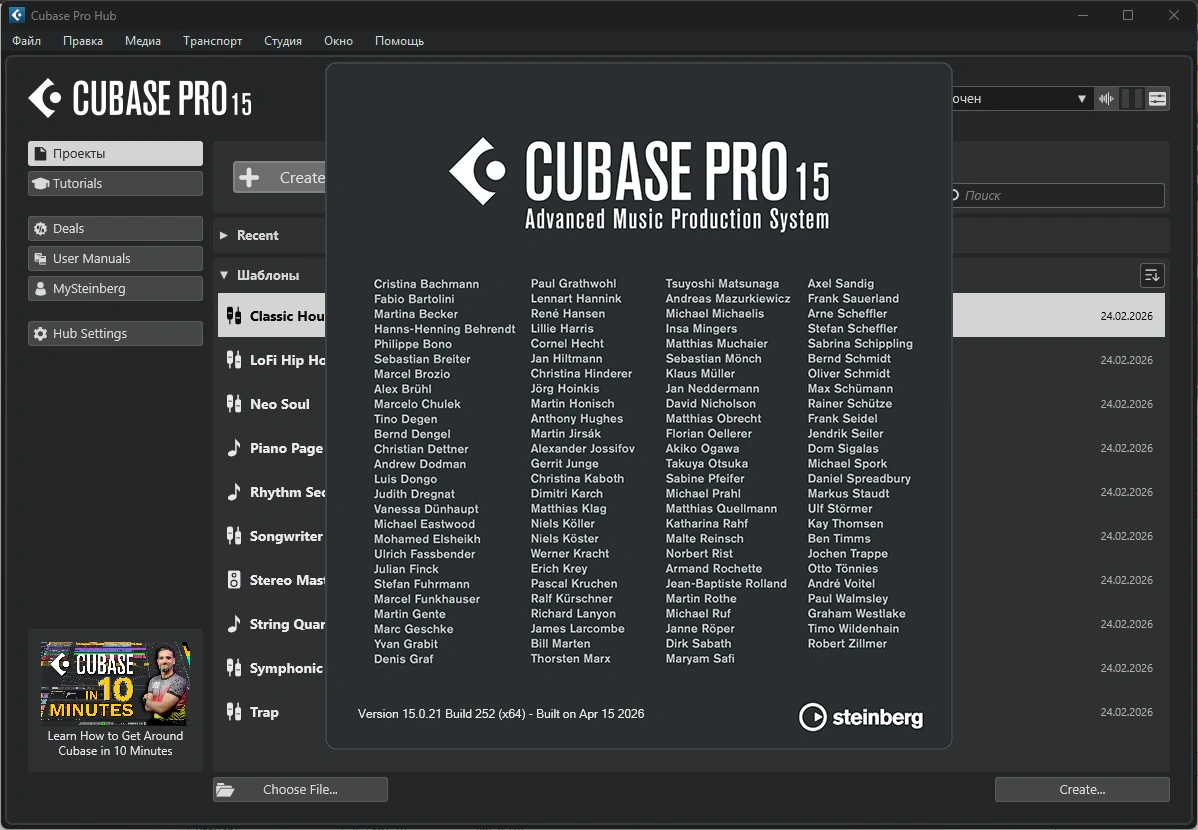Select the String Quartet template
Screen dimensions: 1198x830
pyautogui.click(x=691, y=624)
